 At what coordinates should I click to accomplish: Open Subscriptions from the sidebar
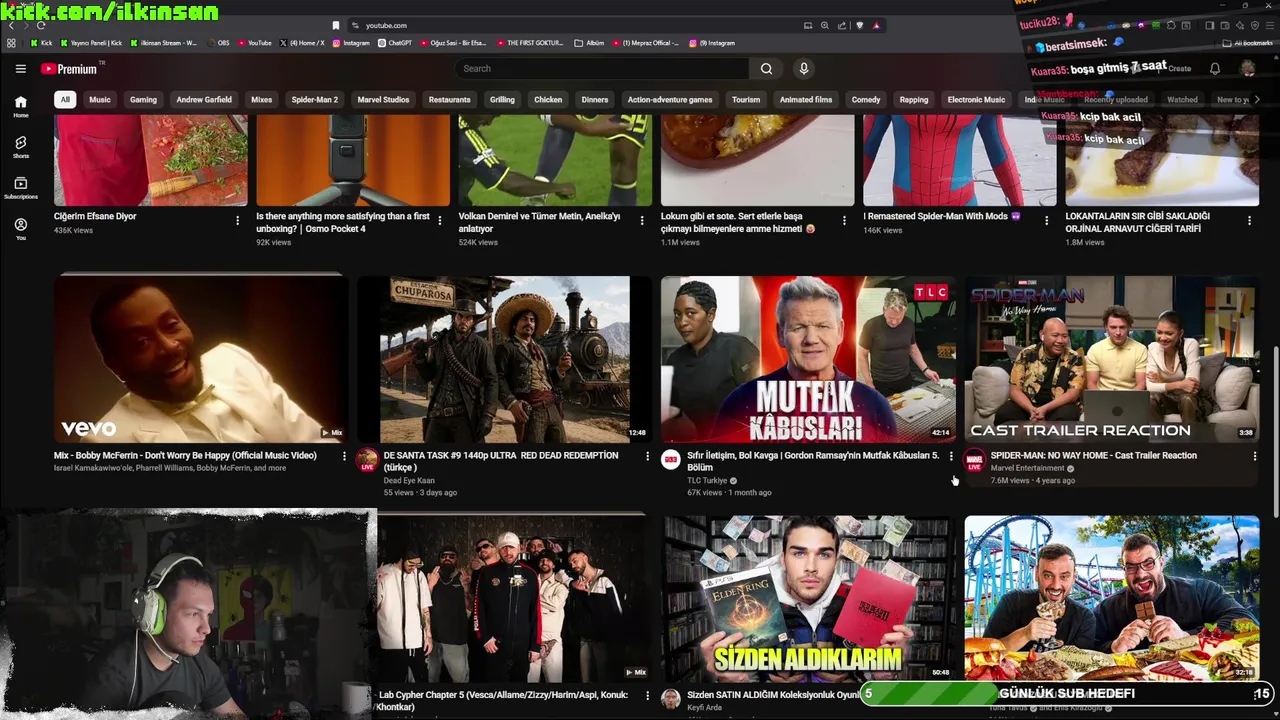click(x=20, y=188)
